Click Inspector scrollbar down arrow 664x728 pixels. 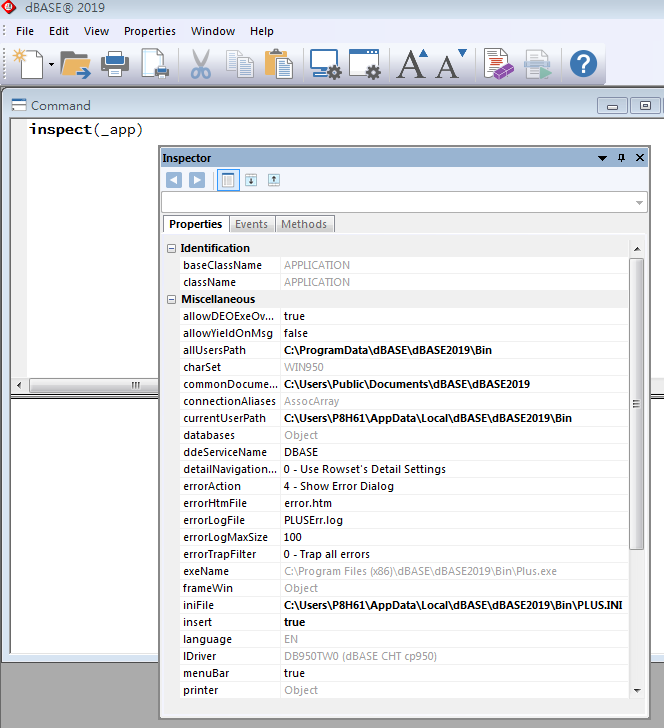(637, 691)
